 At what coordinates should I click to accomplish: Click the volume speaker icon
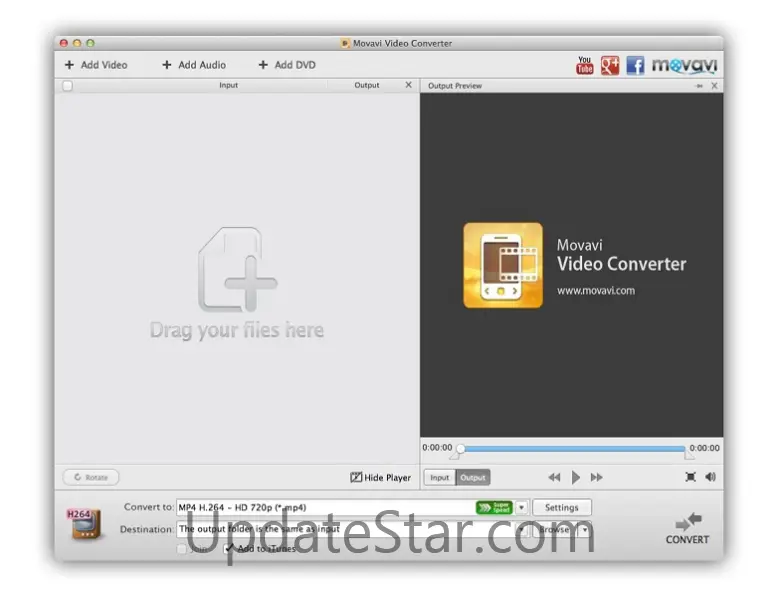point(710,477)
